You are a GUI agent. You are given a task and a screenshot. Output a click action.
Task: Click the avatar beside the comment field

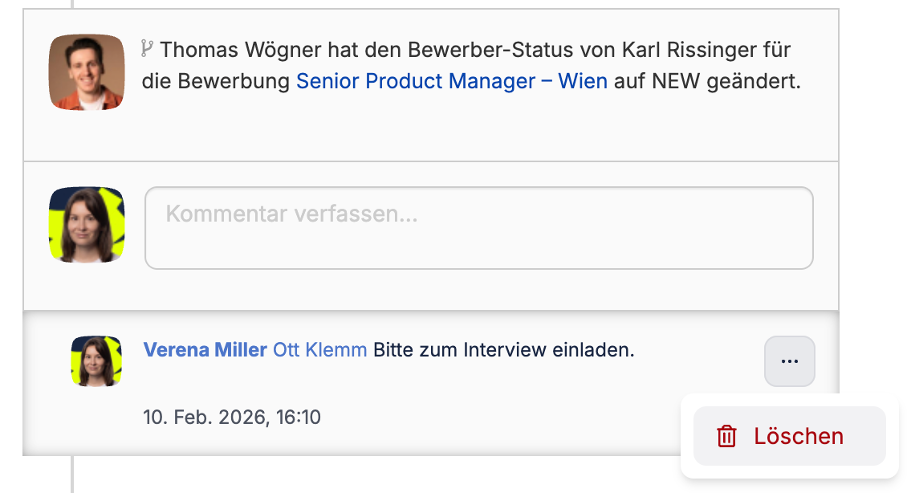pyautogui.click(x=86, y=225)
